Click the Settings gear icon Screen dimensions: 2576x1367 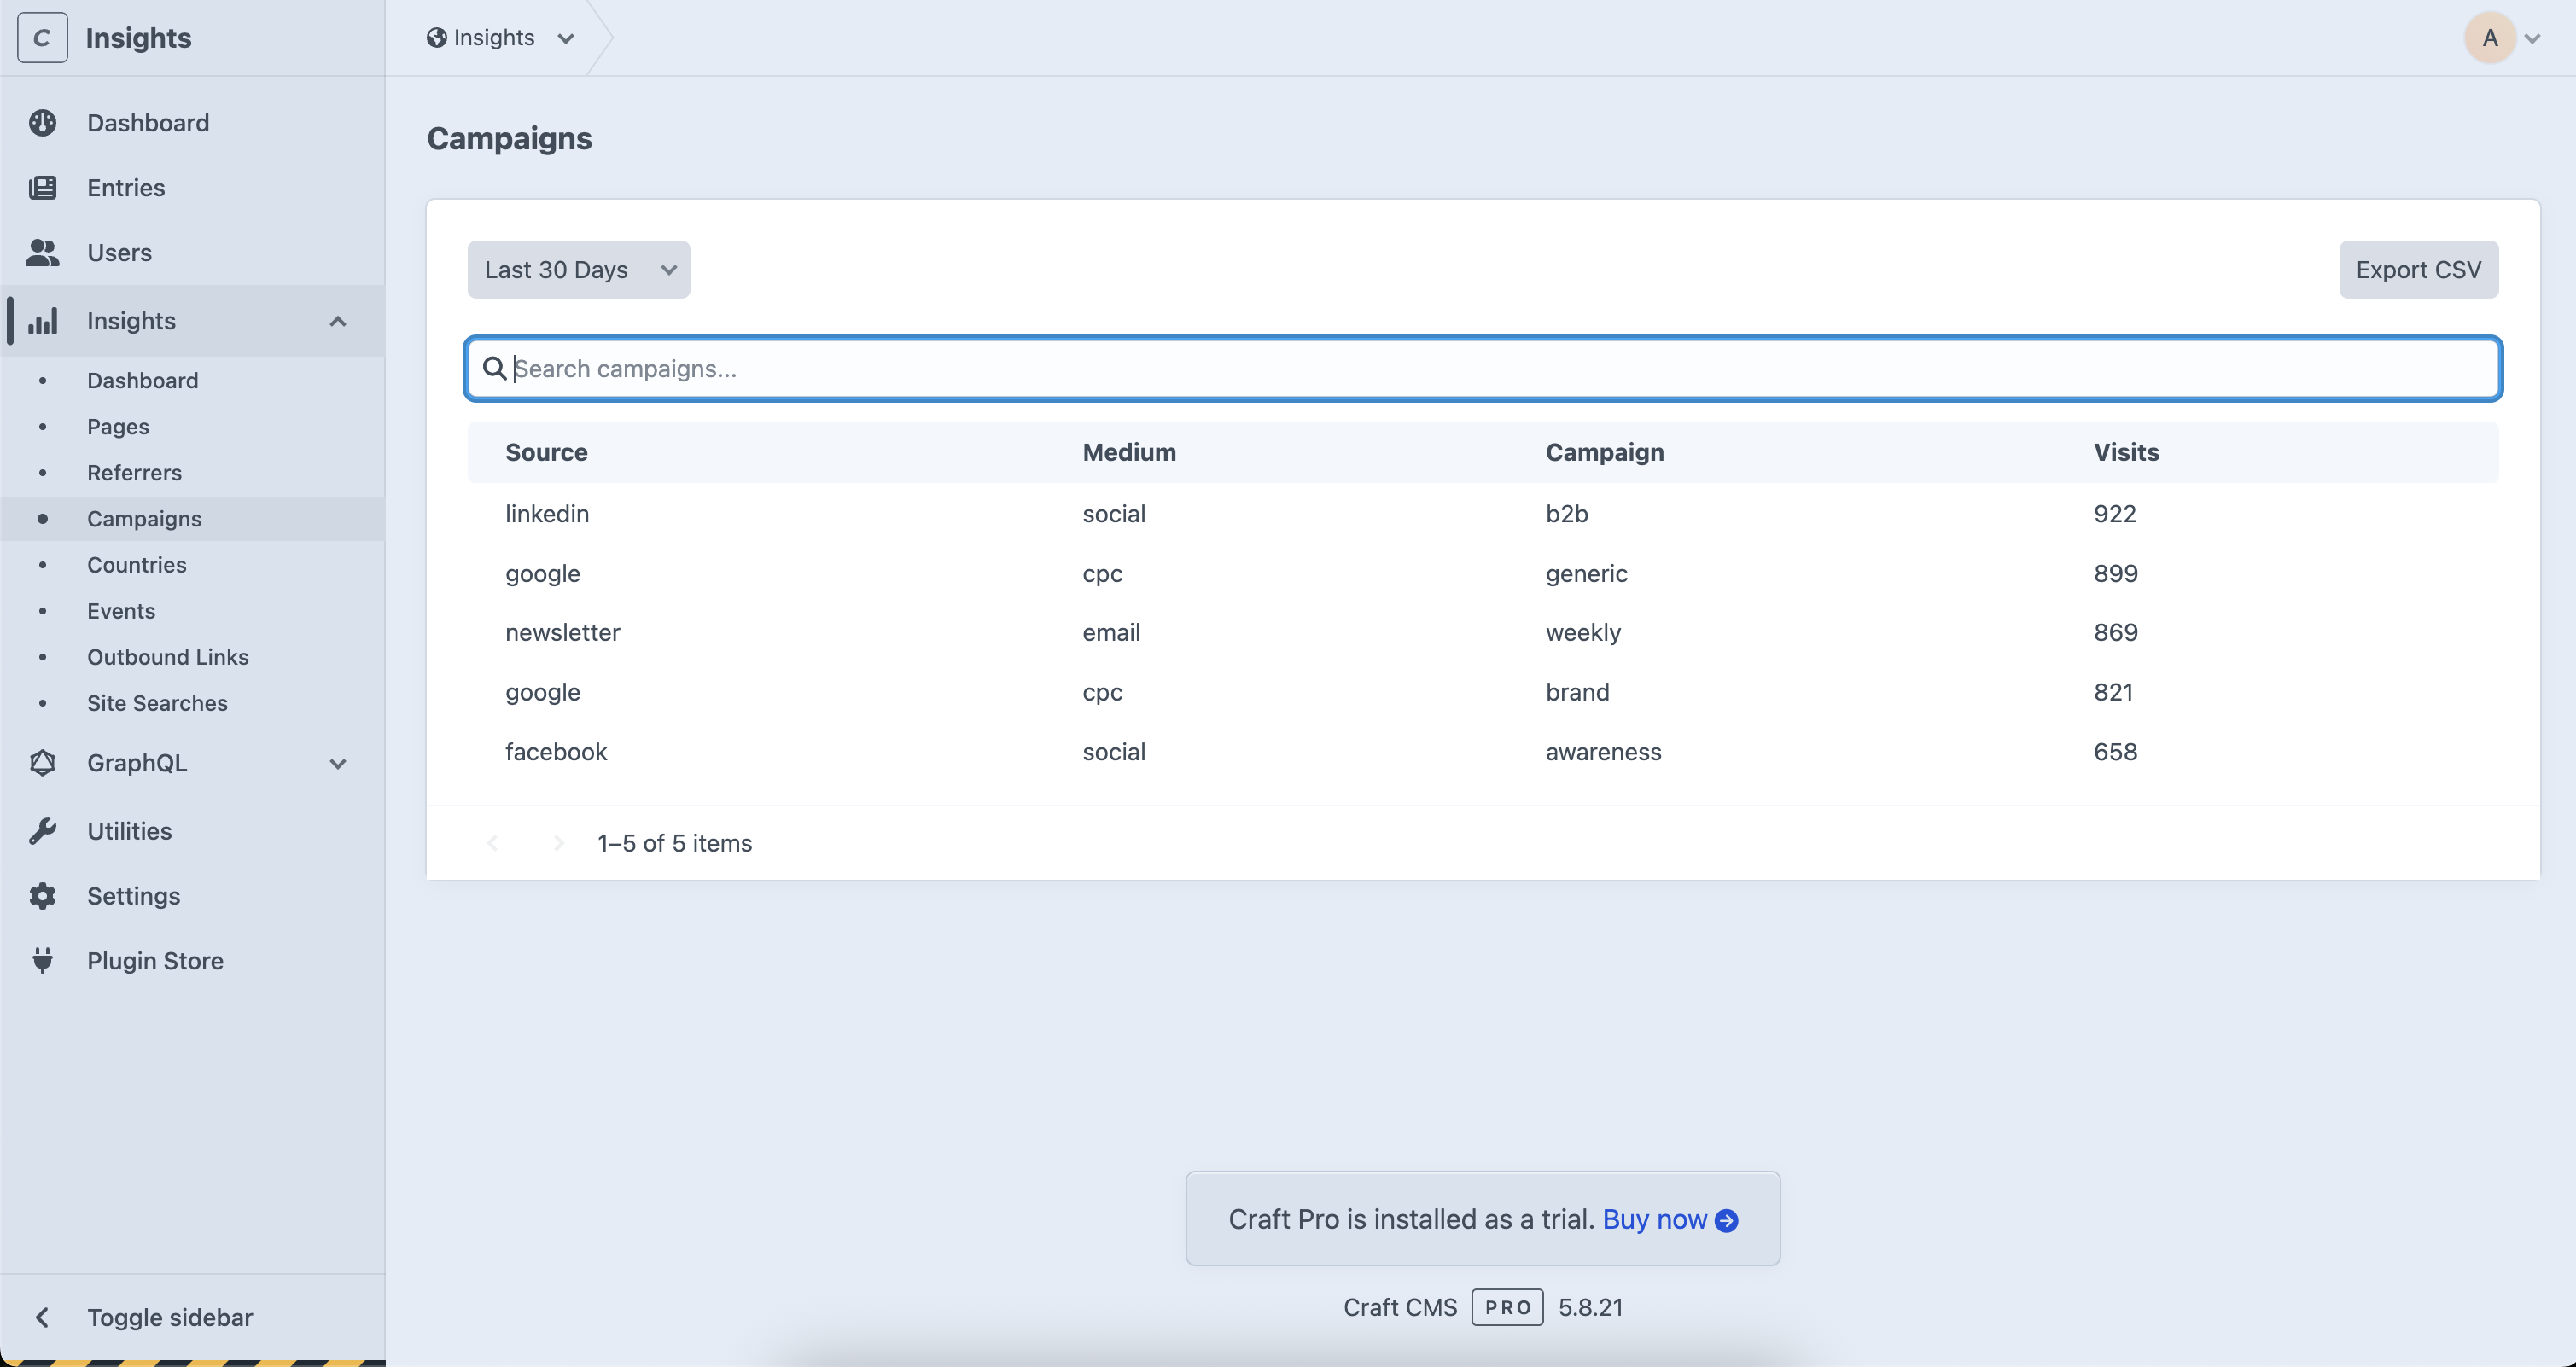coord(42,896)
